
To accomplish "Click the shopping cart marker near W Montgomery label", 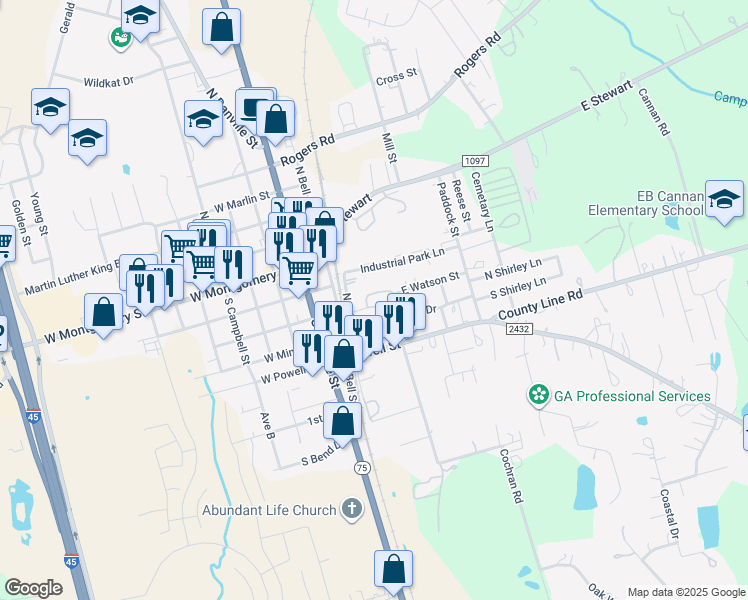I will [x=298, y=273].
